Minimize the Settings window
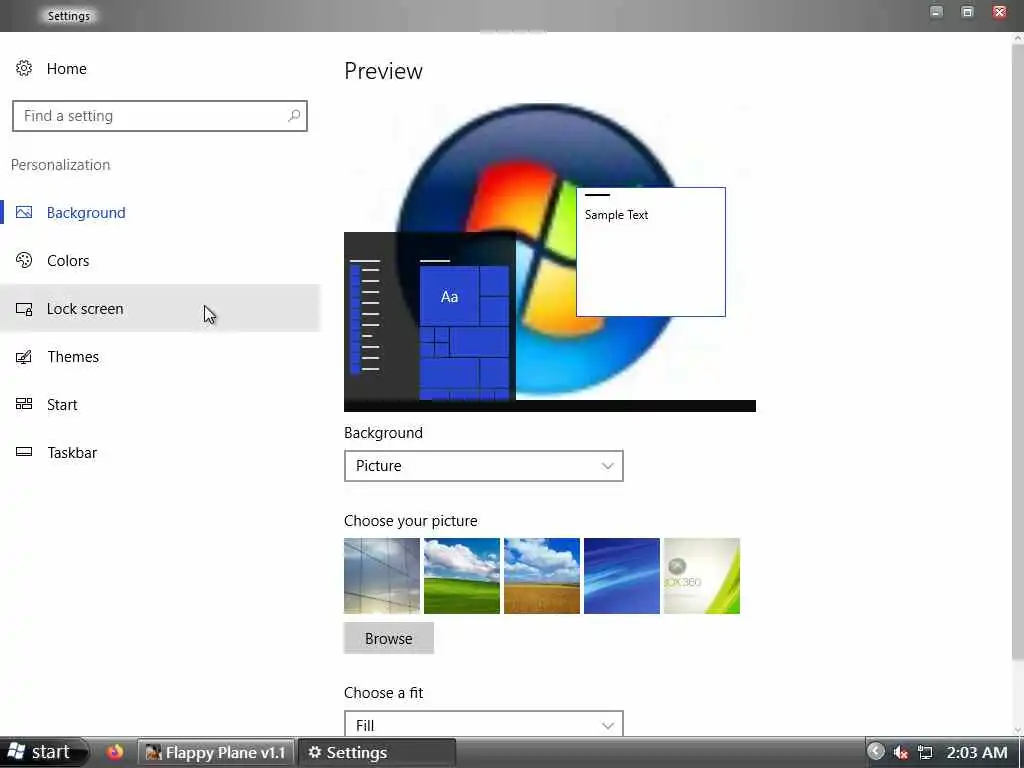The width and height of the screenshot is (1024, 768). pyautogui.click(x=936, y=12)
